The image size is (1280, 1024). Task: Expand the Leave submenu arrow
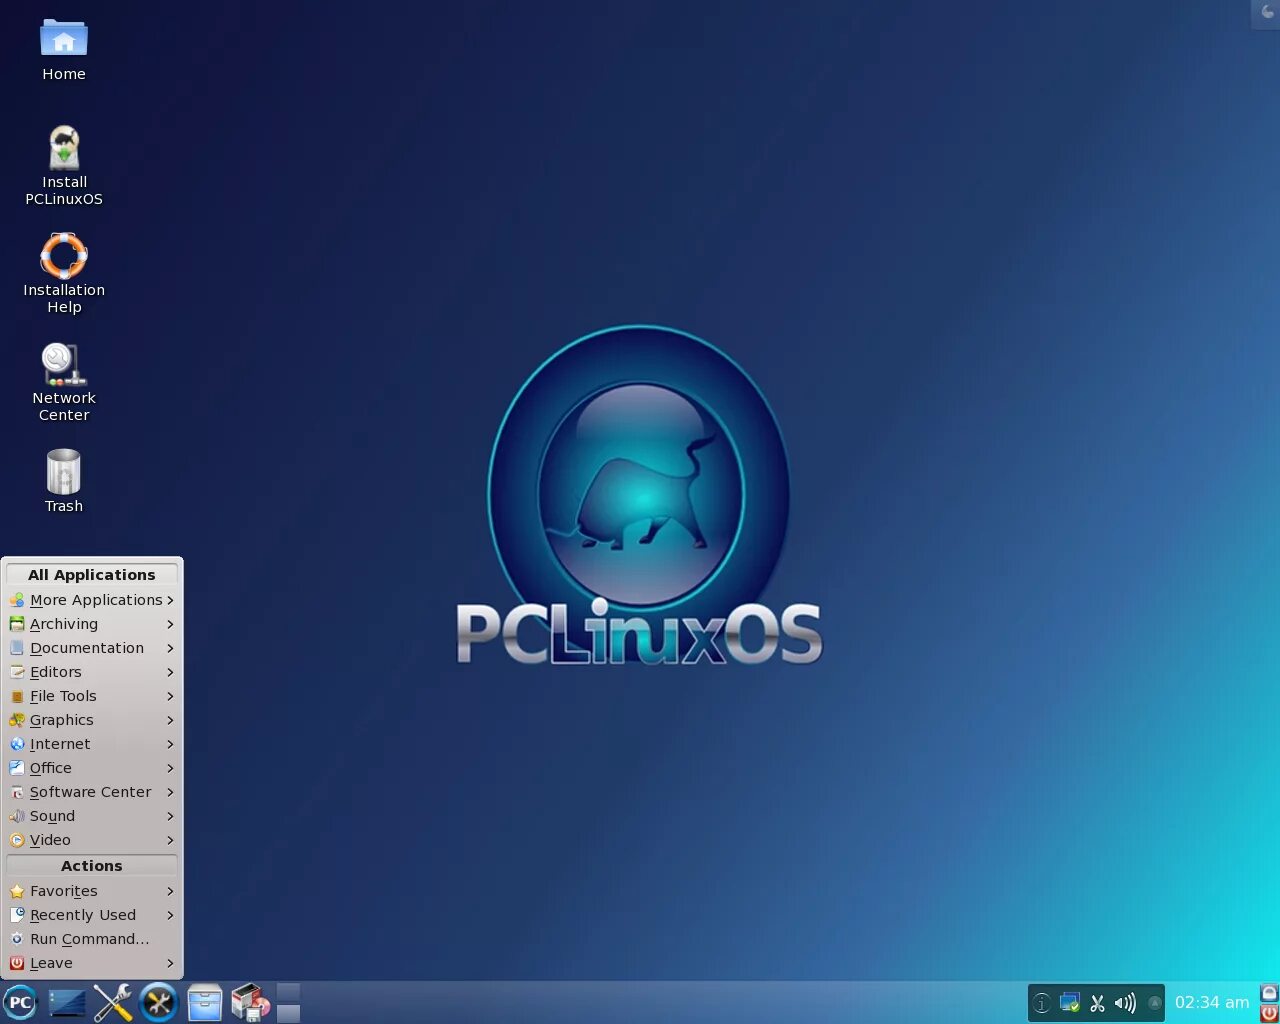point(170,963)
